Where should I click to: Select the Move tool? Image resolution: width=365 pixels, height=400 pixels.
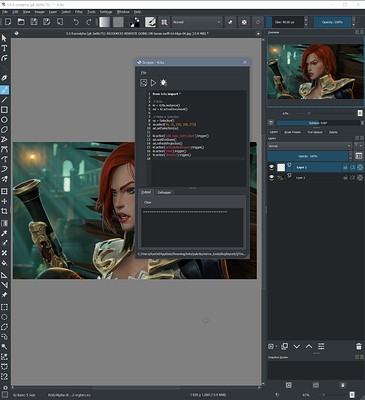(x=4, y=201)
